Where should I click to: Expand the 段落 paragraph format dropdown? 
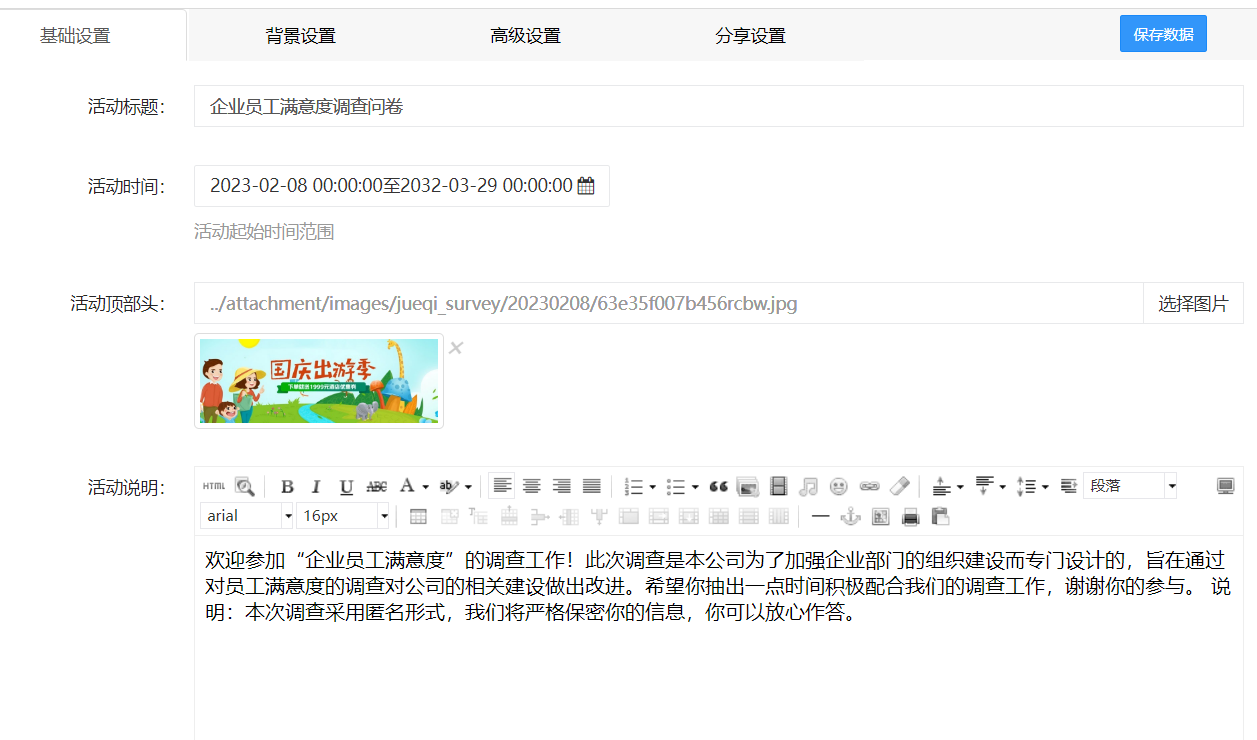click(1130, 486)
